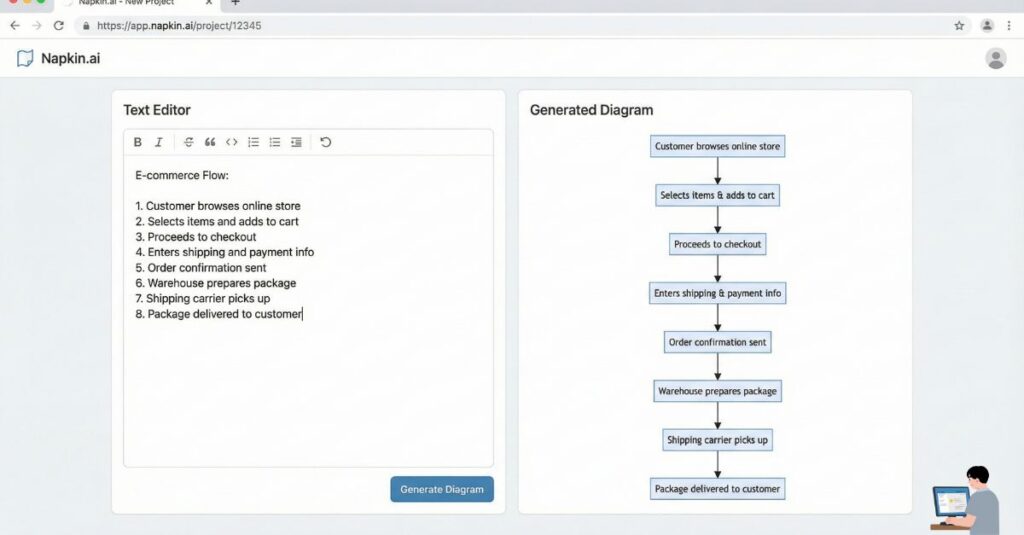Bookmark this page with the star icon
Screen dimensions: 1024x535
pyautogui.click(x=959, y=25)
